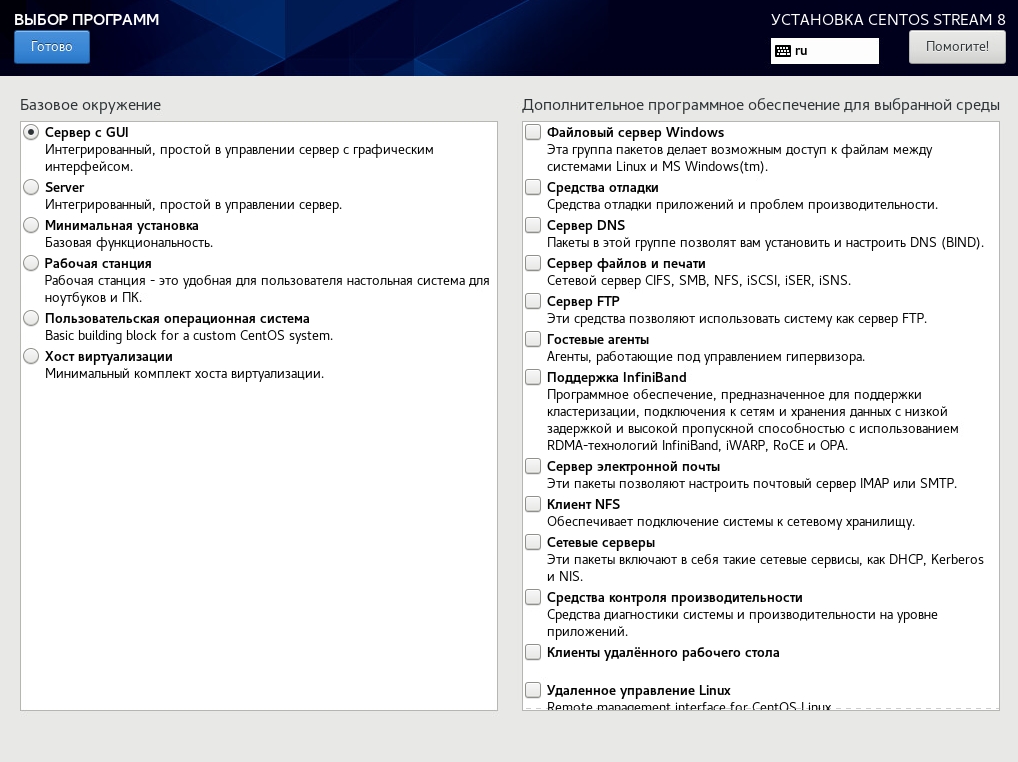
Task: Enable the Поддержка InfiniBand checkbox
Action: click(533, 377)
